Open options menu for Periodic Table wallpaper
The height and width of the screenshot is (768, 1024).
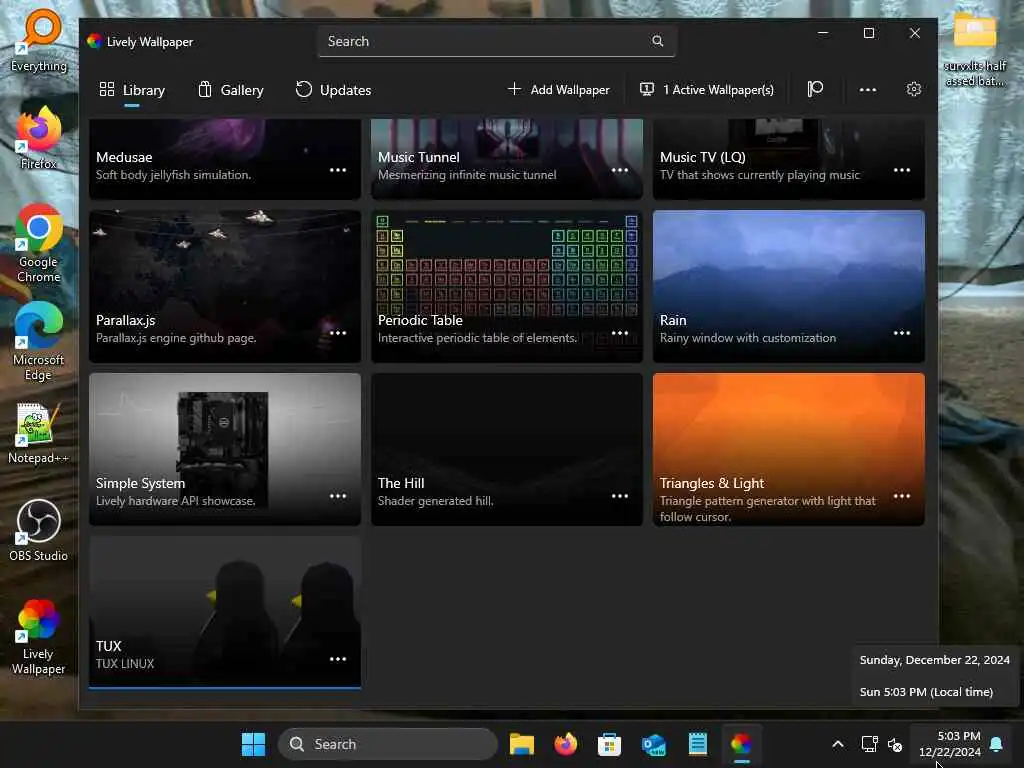(620, 333)
